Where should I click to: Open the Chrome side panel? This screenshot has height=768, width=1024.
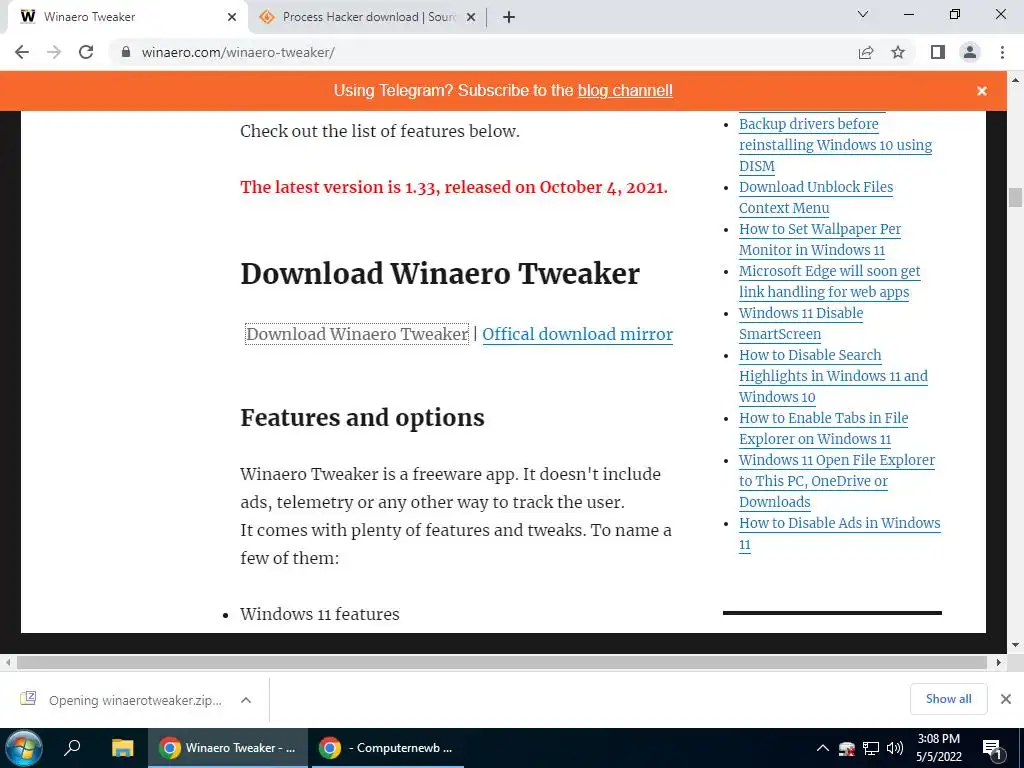(x=938, y=52)
